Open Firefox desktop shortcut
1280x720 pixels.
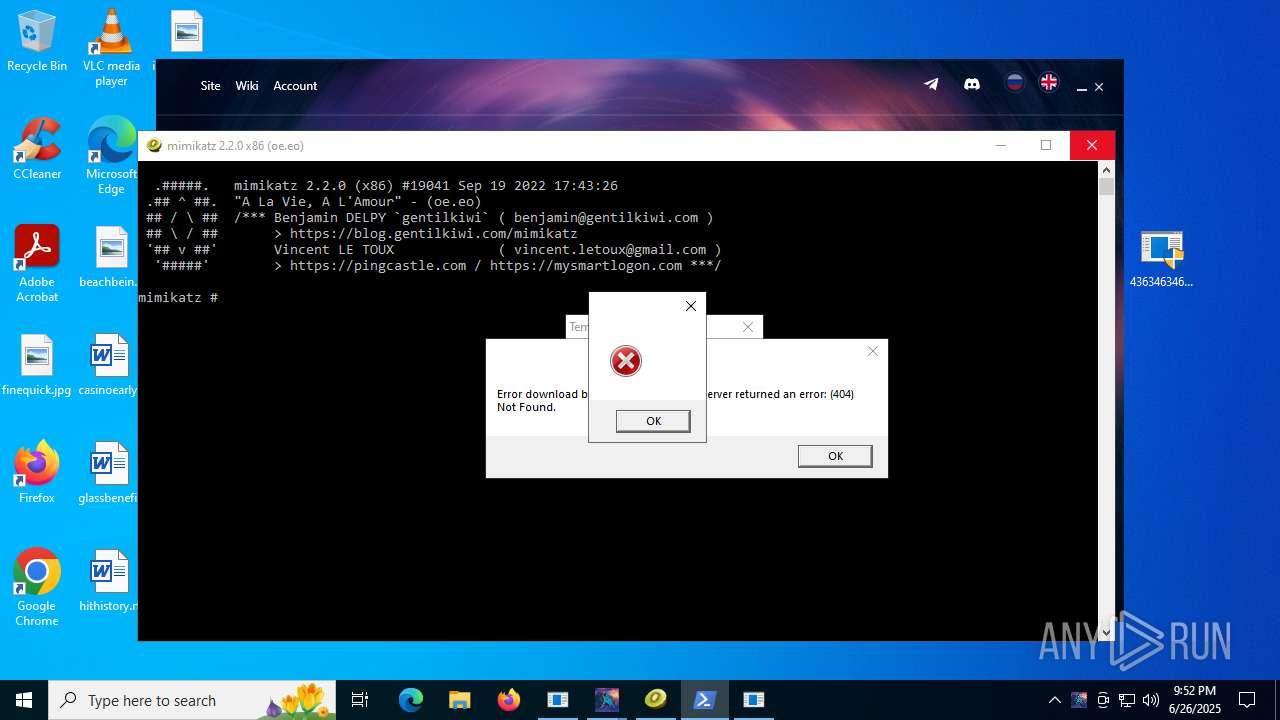click(x=37, y=473)
